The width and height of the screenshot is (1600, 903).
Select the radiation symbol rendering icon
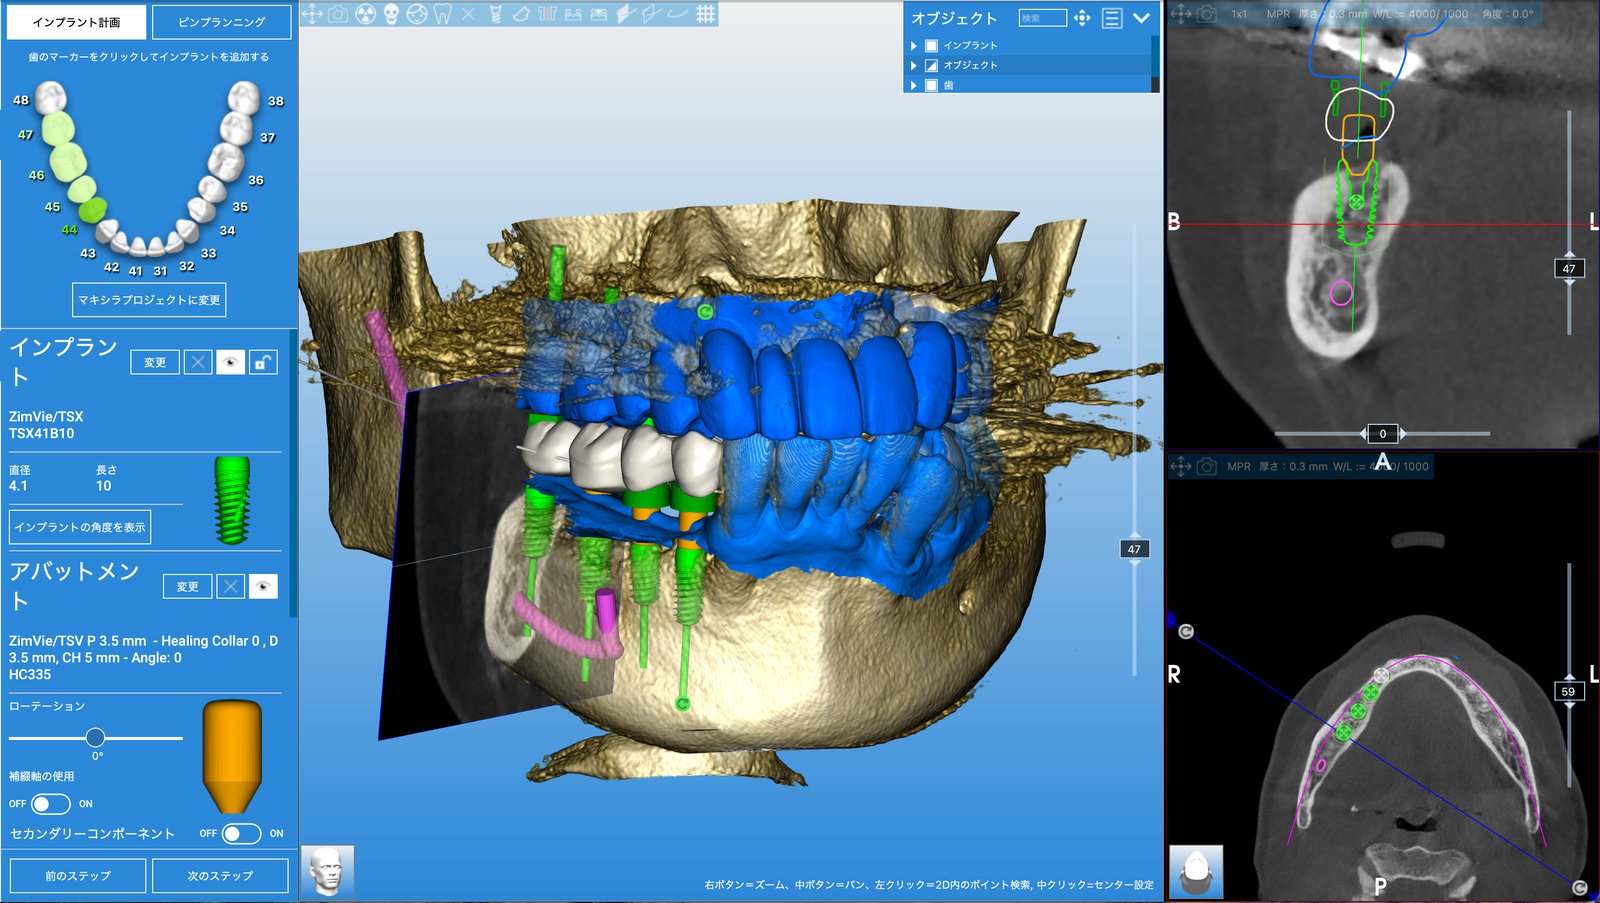366,14
